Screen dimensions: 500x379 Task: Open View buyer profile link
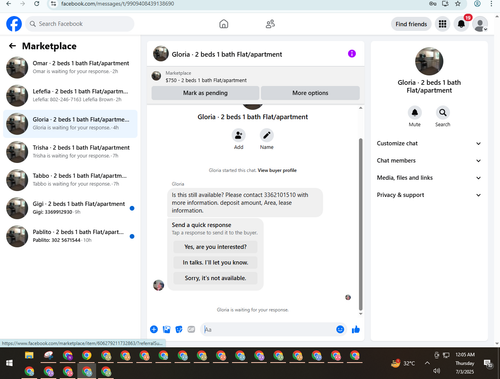(x=277, y=170)
